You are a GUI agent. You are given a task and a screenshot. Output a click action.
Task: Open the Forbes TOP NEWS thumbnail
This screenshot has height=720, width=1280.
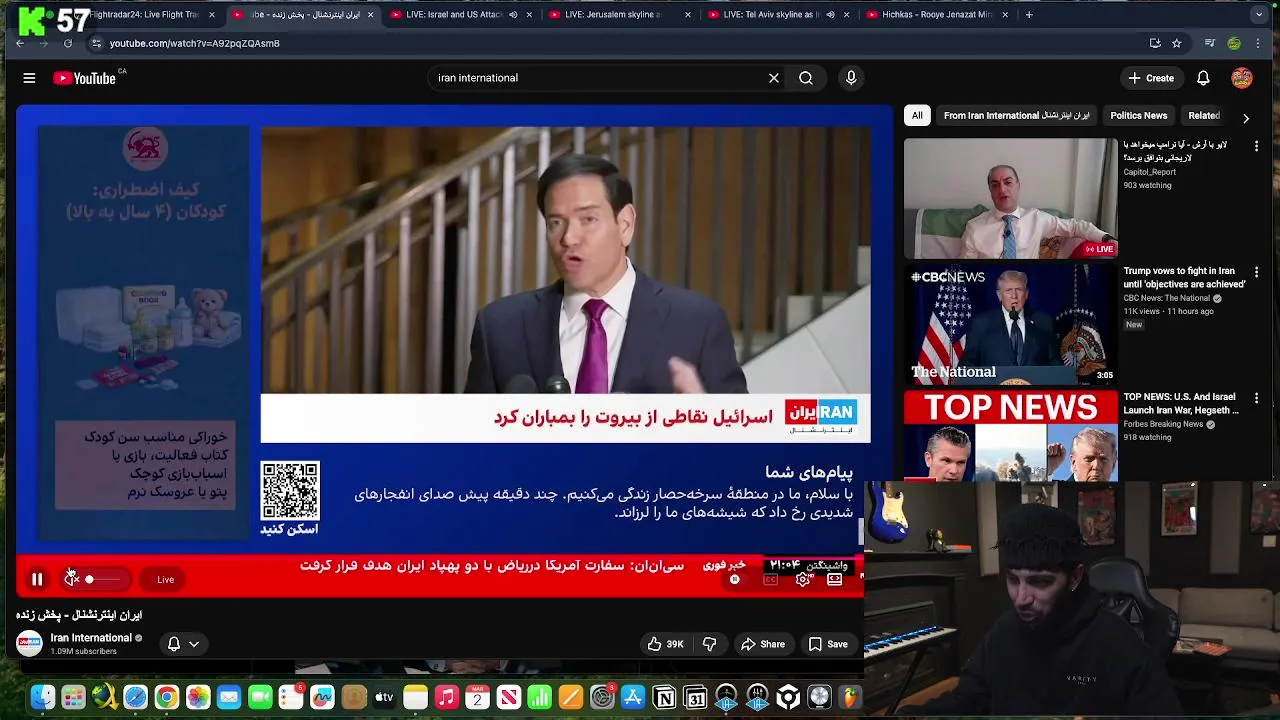[1010, 436]
